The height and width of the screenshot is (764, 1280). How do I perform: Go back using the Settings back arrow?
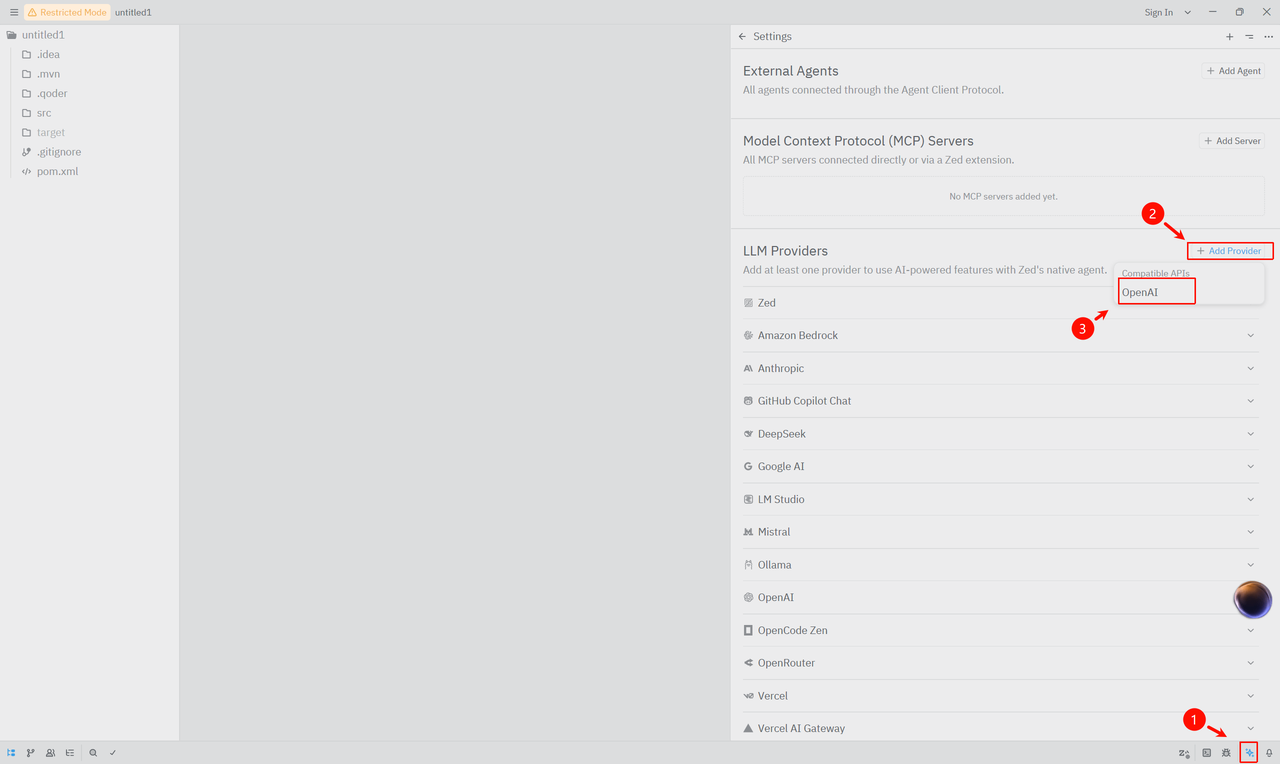click(x=742, y=36)
